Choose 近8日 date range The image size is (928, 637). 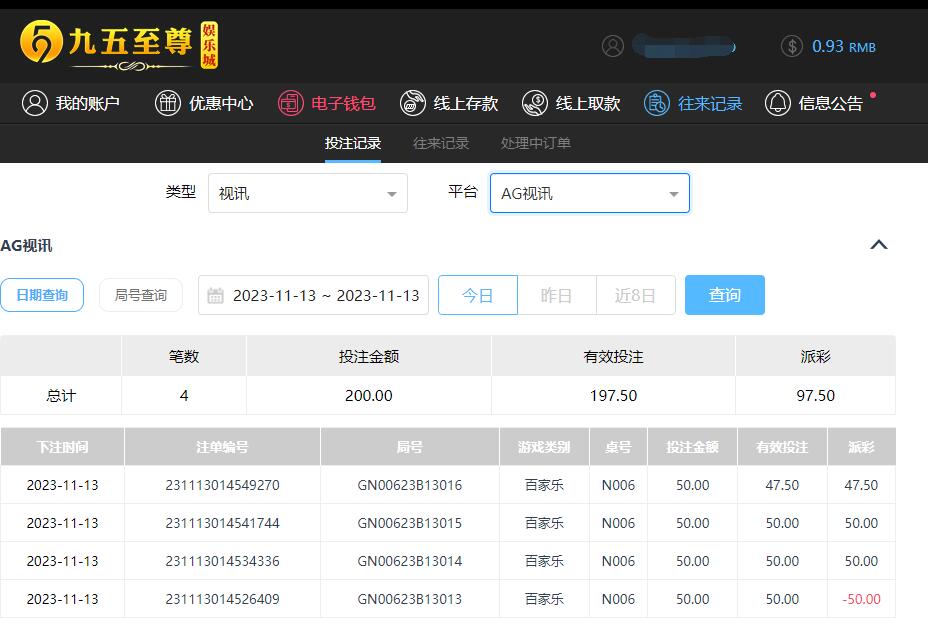pyautogui.click(x=636, y=295)
